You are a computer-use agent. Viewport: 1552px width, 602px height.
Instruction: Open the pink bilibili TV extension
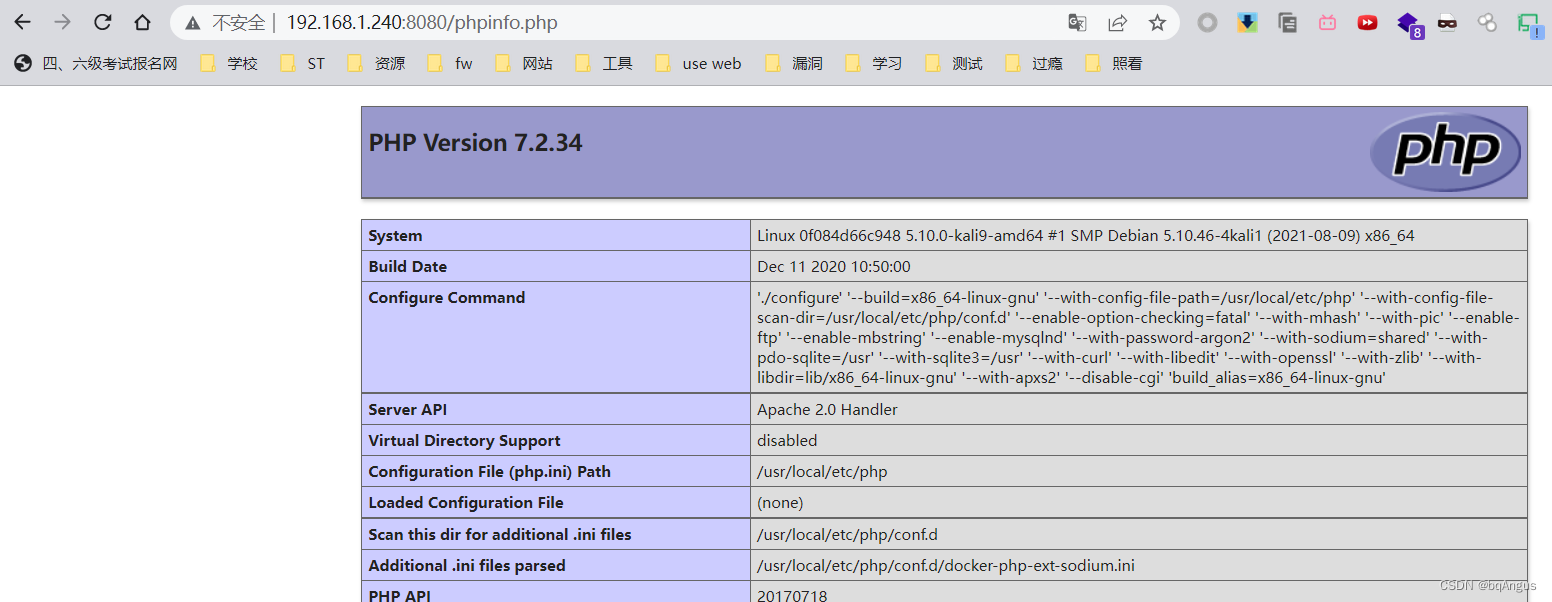pos(1327,22)
